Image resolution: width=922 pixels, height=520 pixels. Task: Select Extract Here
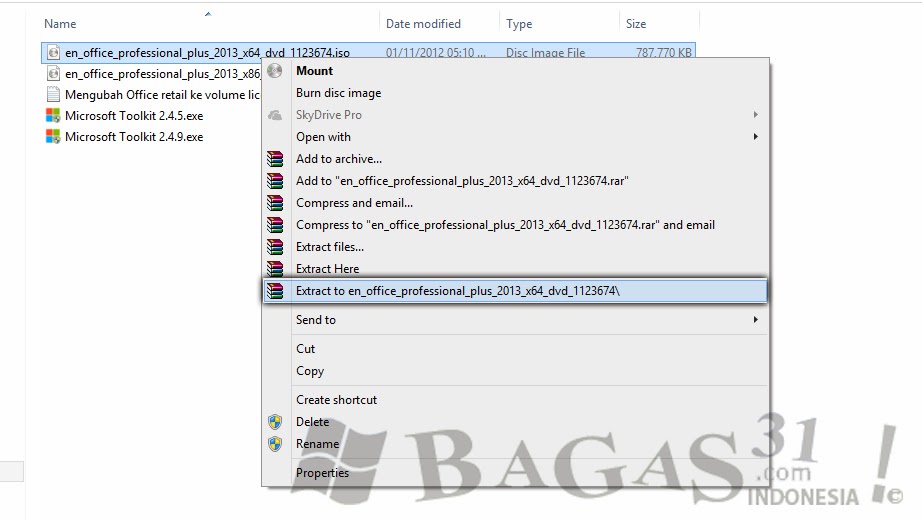pyautogui.click(x=328, y=269)
